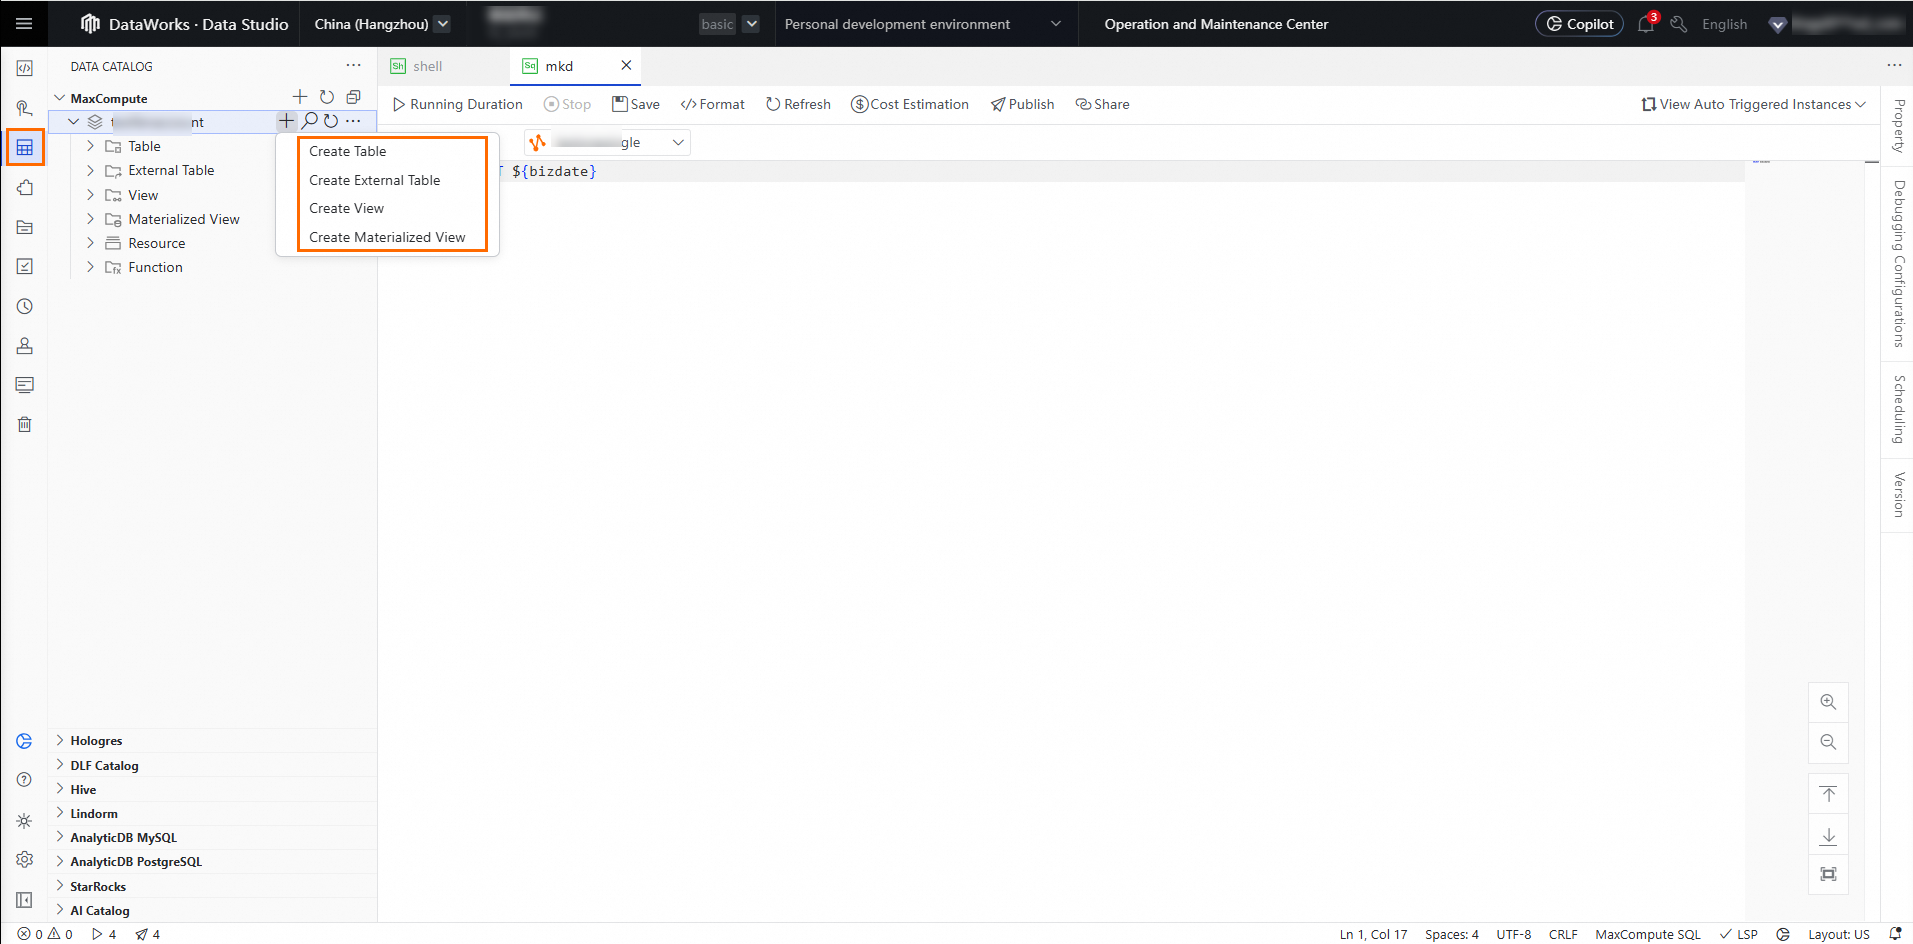Open status bar notification bell
Screen dimensions: 1913x944
pyautogui.click(x=1895, y=934)
